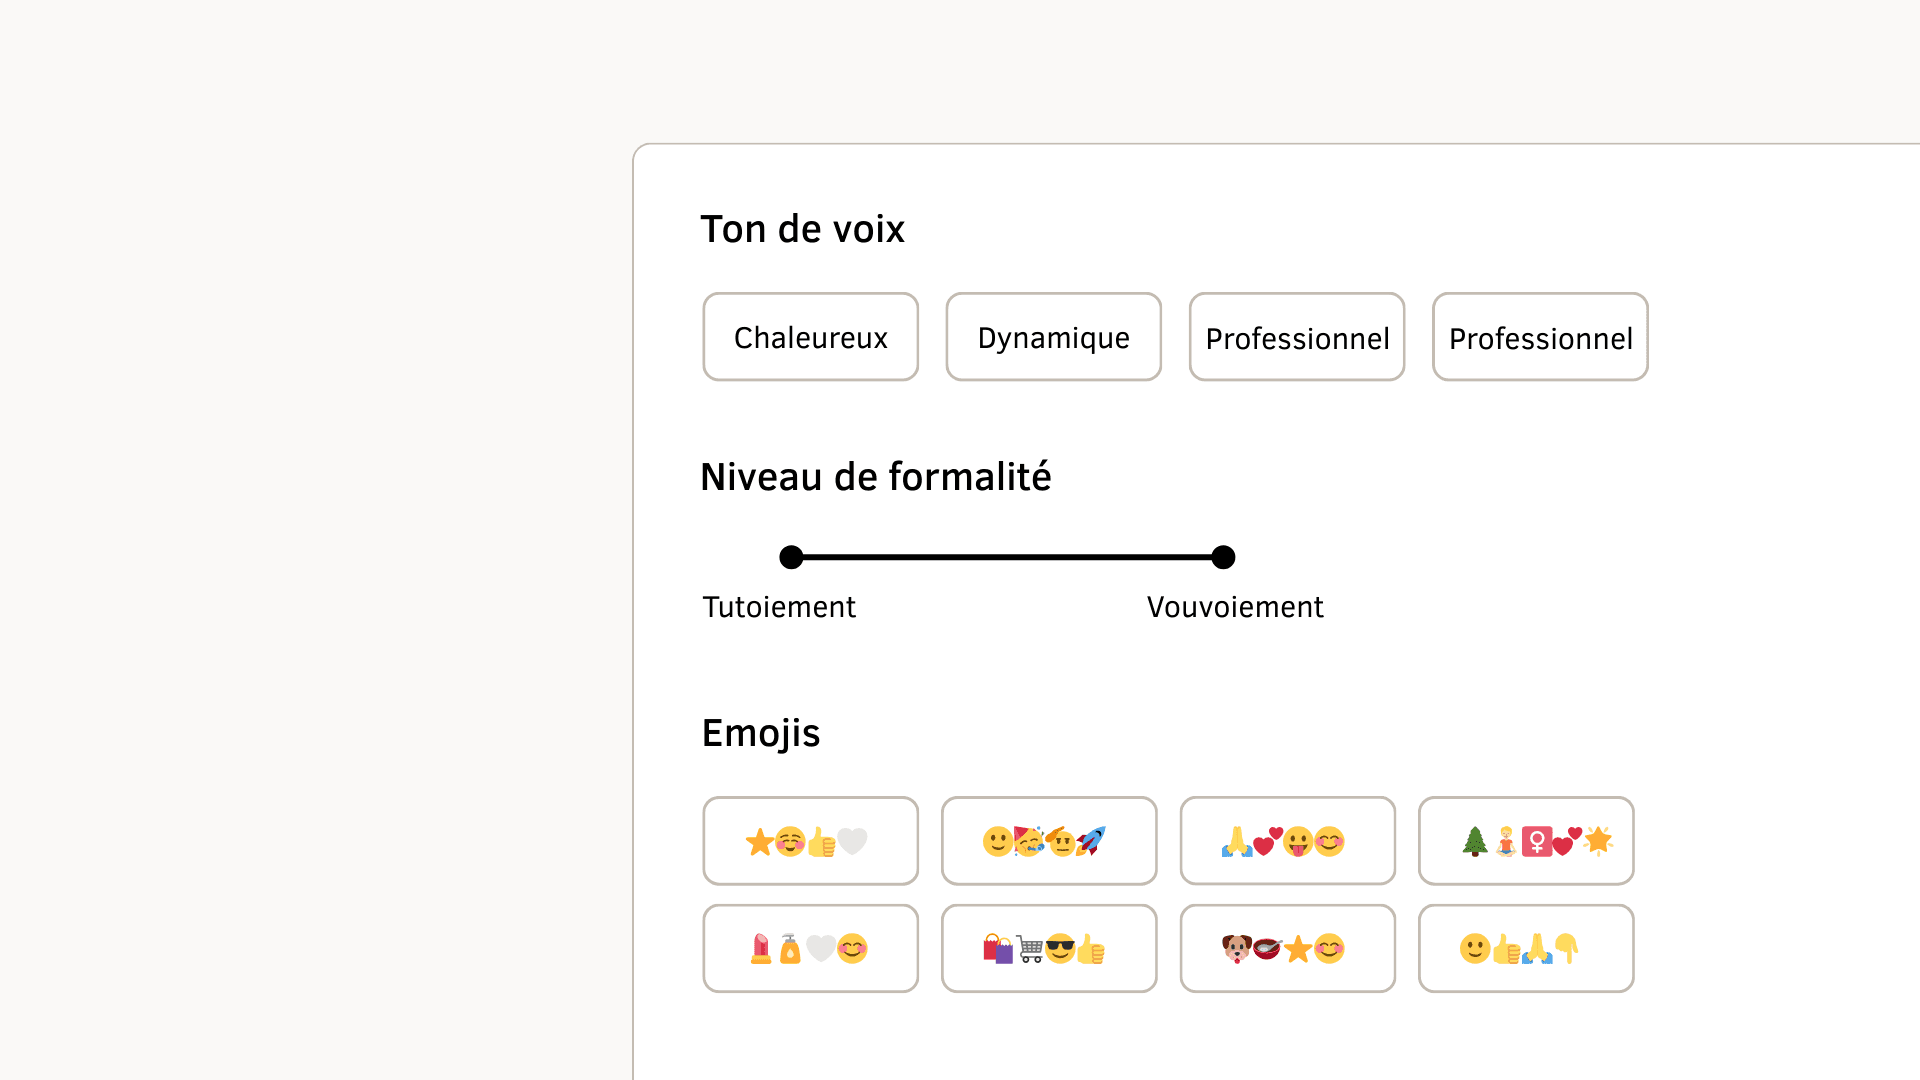Click the Tutoiement label
This screenshot has width=1920, height=1080.
(x=779, y=606)
